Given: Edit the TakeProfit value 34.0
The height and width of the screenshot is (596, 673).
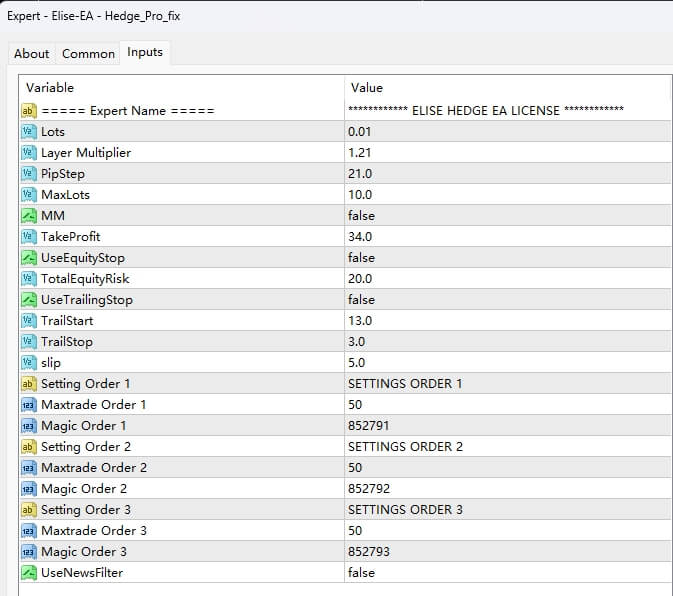Looking at the screenshot, I should (x=508, y=237).
